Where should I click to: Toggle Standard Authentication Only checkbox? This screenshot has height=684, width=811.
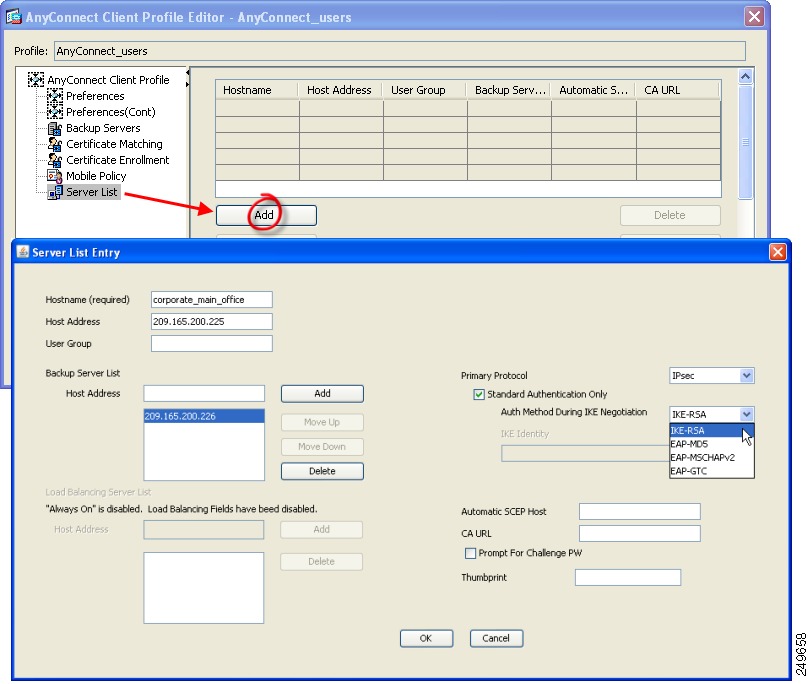click(x=479, y=394)
